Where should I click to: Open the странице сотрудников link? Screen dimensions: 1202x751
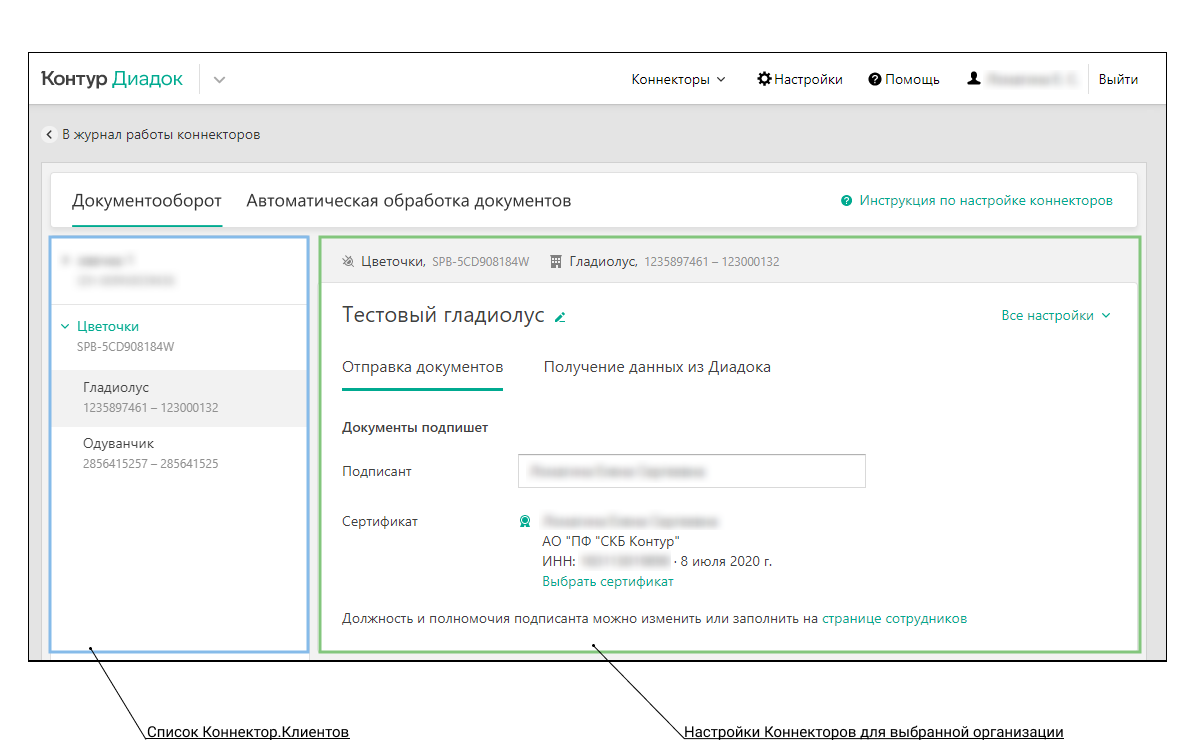(894, 618)
